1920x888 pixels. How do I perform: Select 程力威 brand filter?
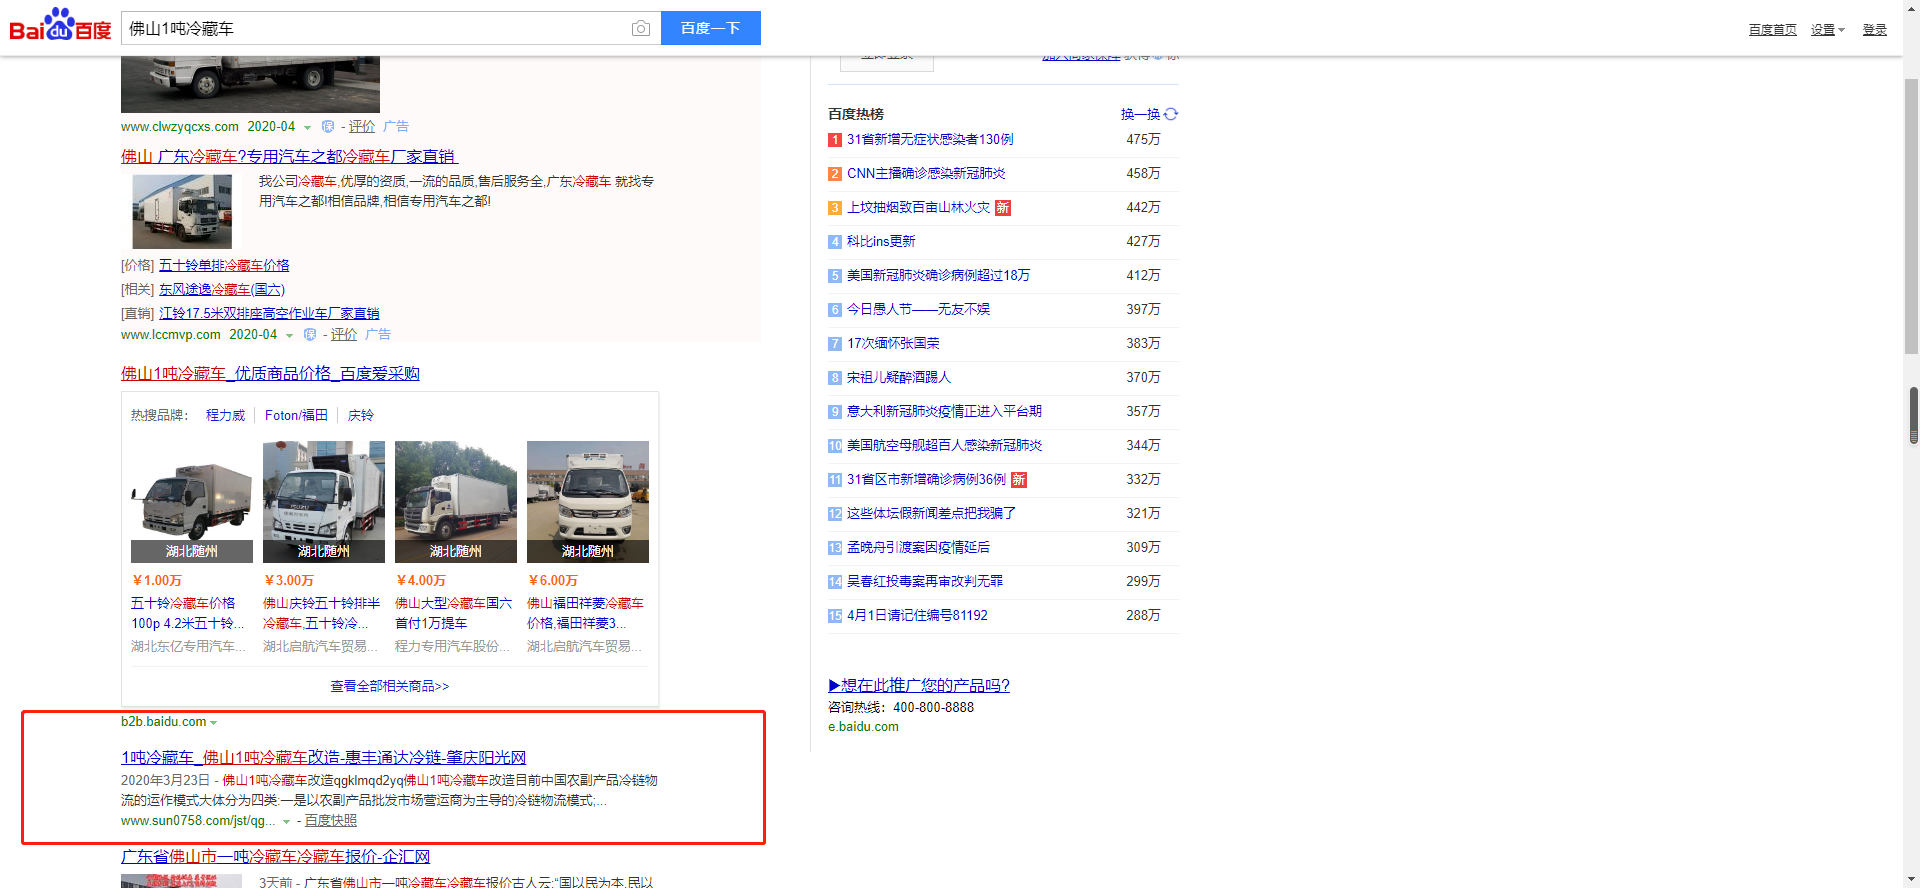point(225,415)
